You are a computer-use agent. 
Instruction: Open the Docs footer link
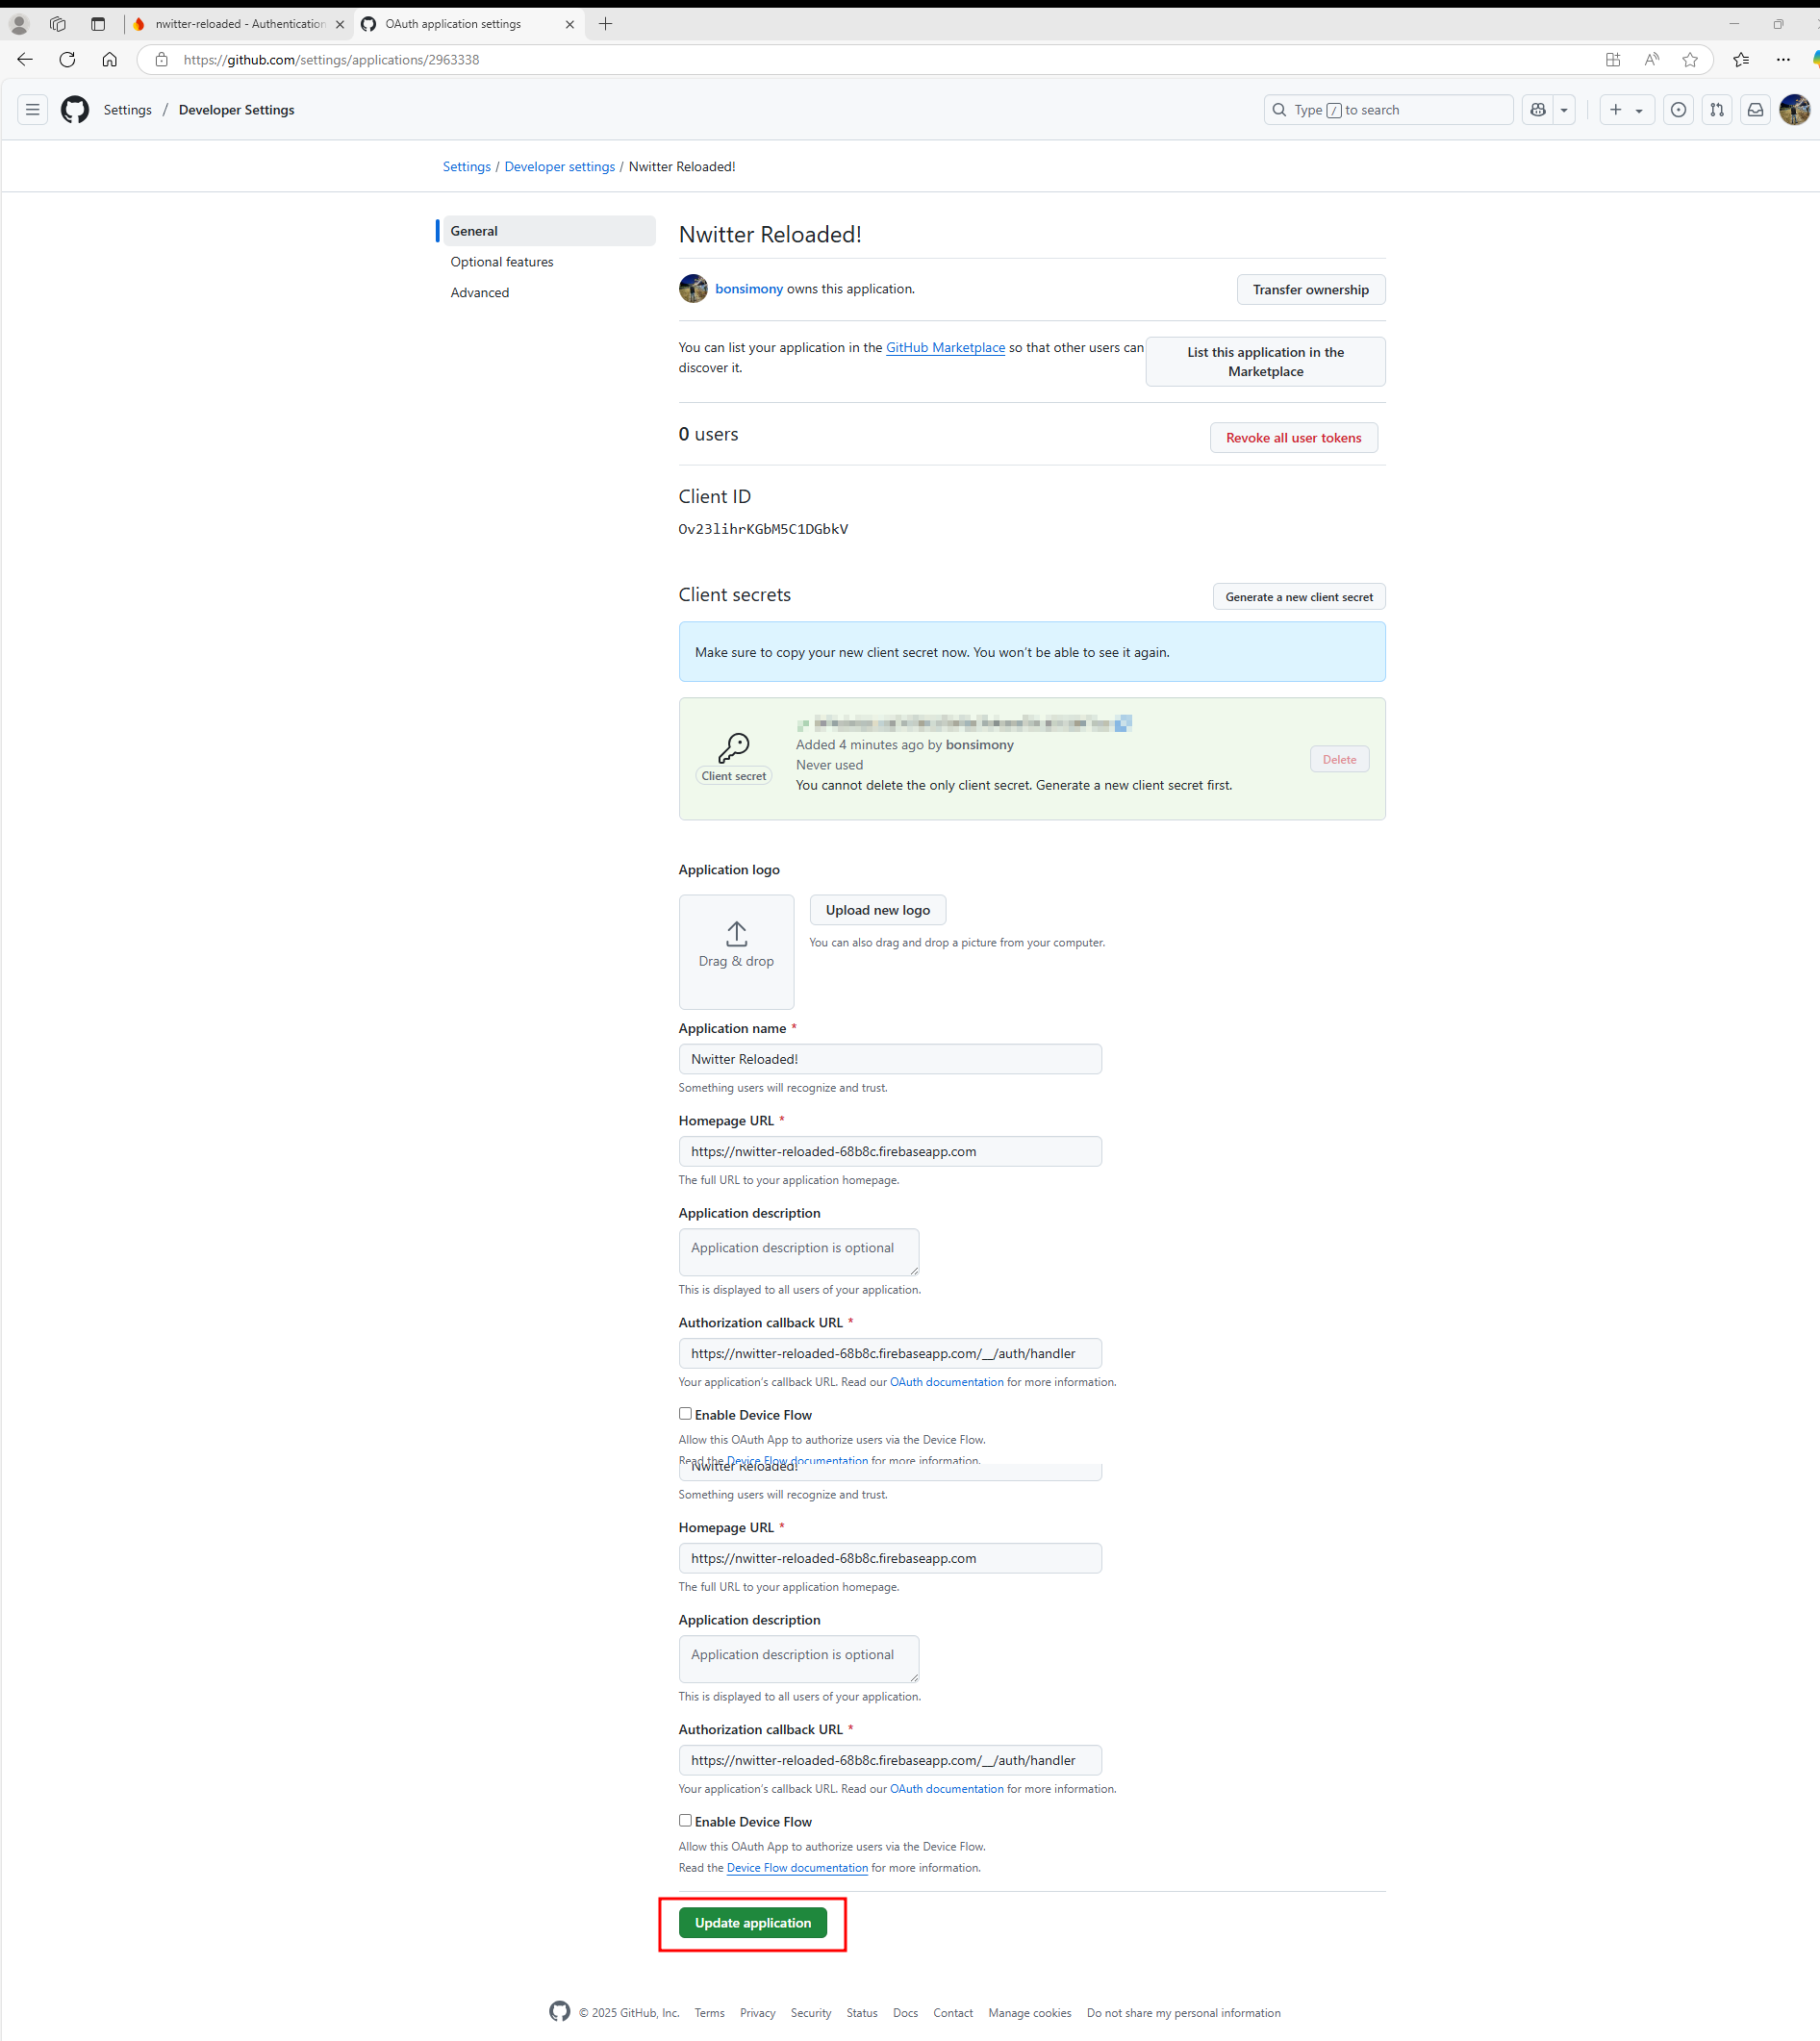906,2013
